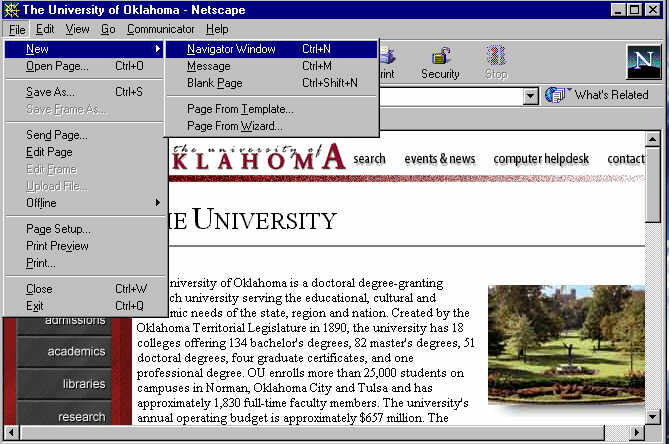669x444 pixels.
Task: Click the Security toolbar icon
Action: pos(440,63)
